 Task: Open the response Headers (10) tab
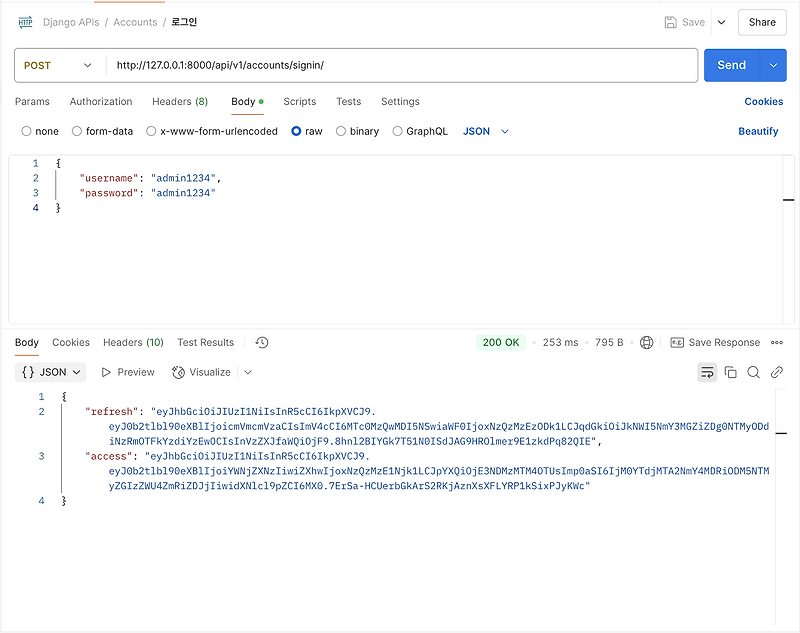[x=133, y=342]
